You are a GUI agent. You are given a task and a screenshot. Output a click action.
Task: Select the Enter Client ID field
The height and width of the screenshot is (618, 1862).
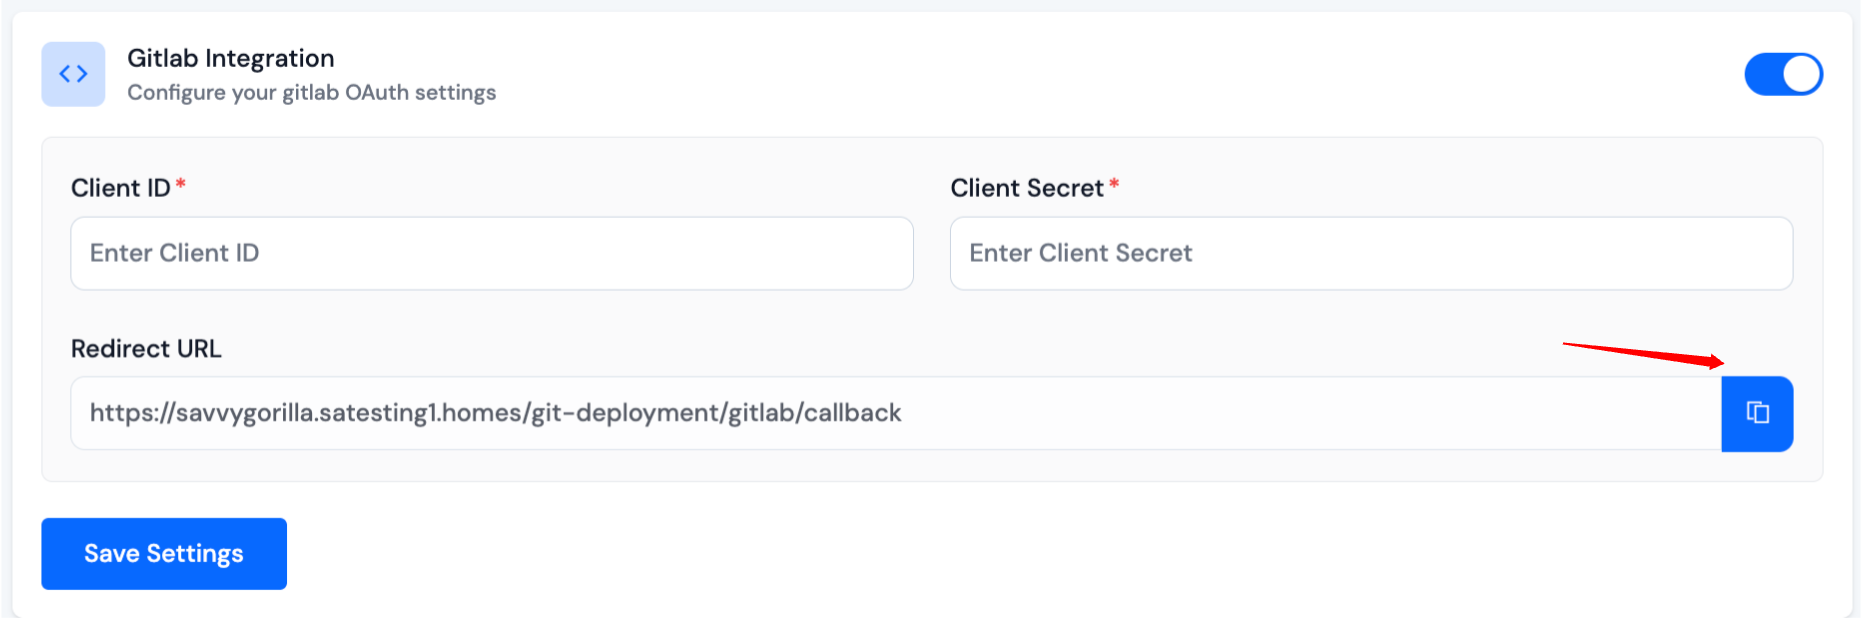[491, 253]
